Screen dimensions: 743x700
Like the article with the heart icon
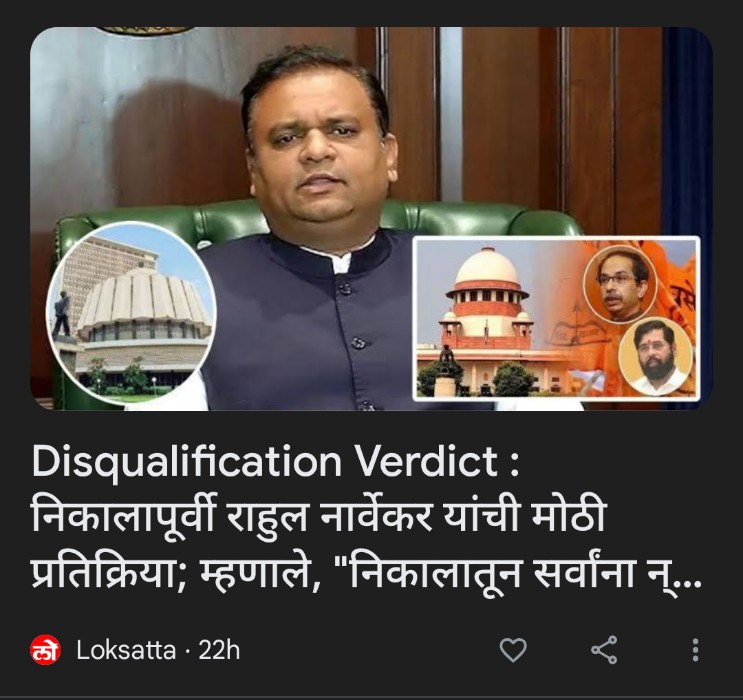(x=513, y=649)
